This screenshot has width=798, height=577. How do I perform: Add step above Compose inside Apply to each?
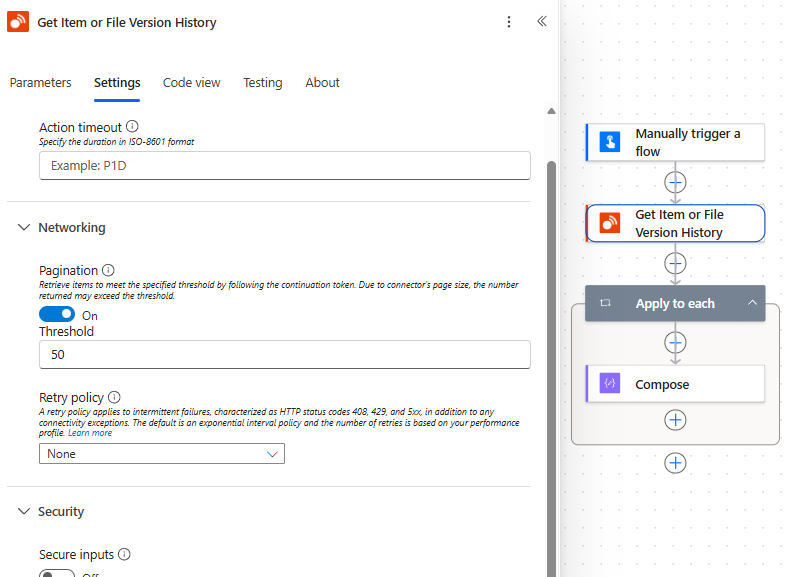[x=675, y=342]
